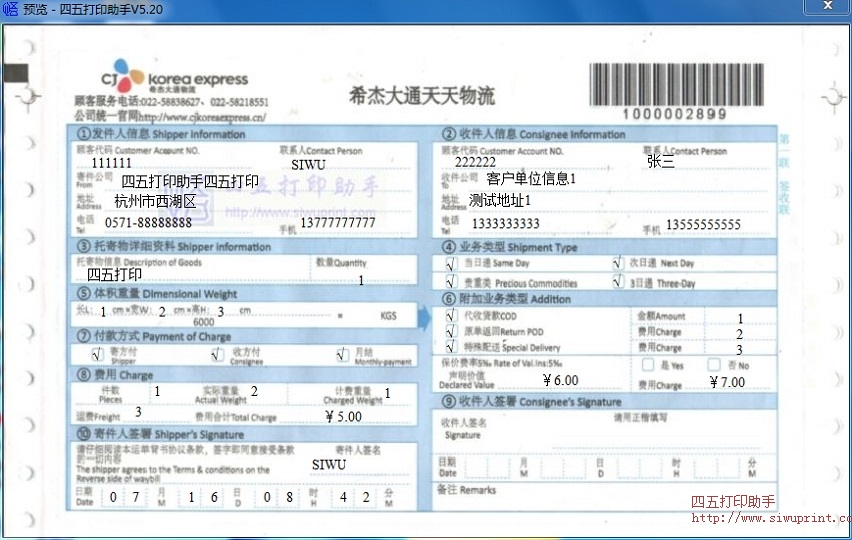Viewport: 852px width, 540px height.
Task: Toggle the Same Day shipment checkbox
Action: (451, 263)
